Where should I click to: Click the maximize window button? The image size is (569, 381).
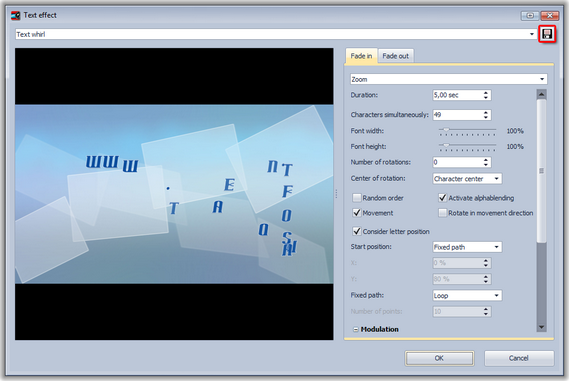point(530,15)
